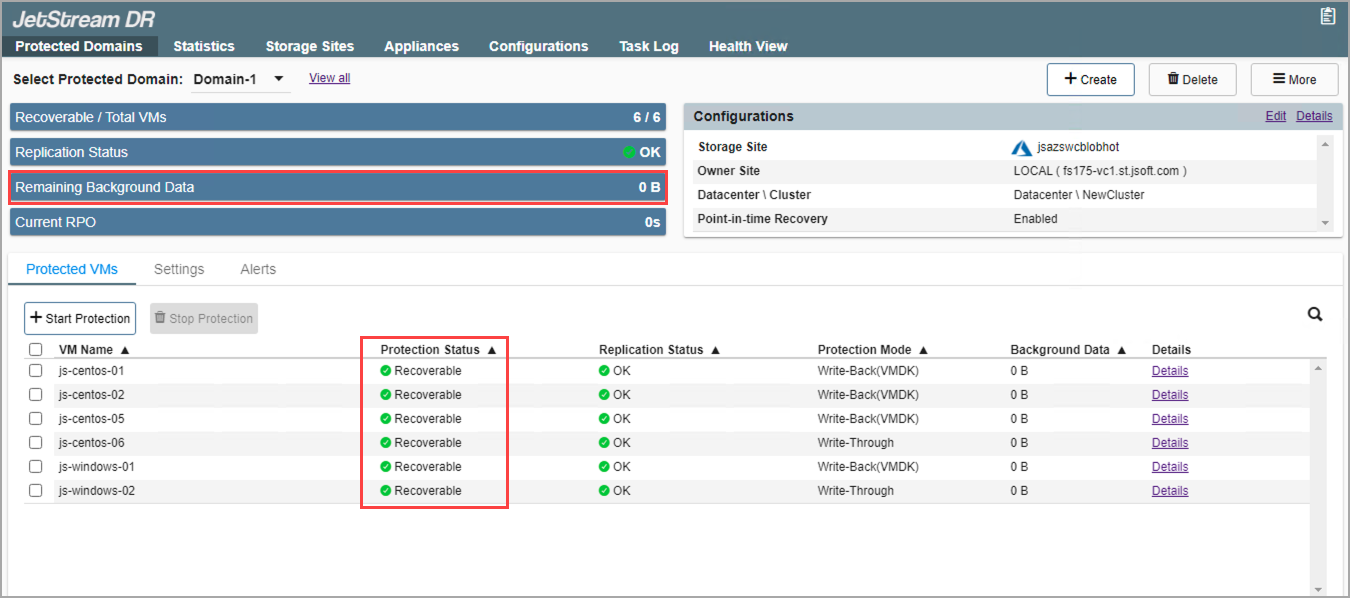Click green Replication Status OK indicator dot
Viewport: 1350px width, 598px height.
629,153
